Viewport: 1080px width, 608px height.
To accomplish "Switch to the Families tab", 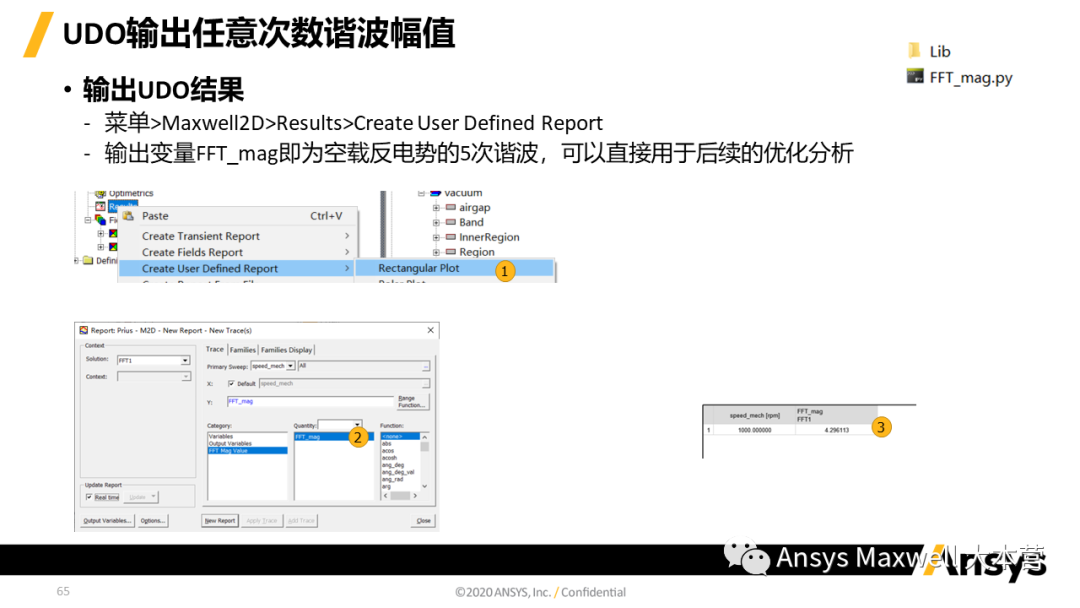I will pyautogui.click(x=242, y=350).
